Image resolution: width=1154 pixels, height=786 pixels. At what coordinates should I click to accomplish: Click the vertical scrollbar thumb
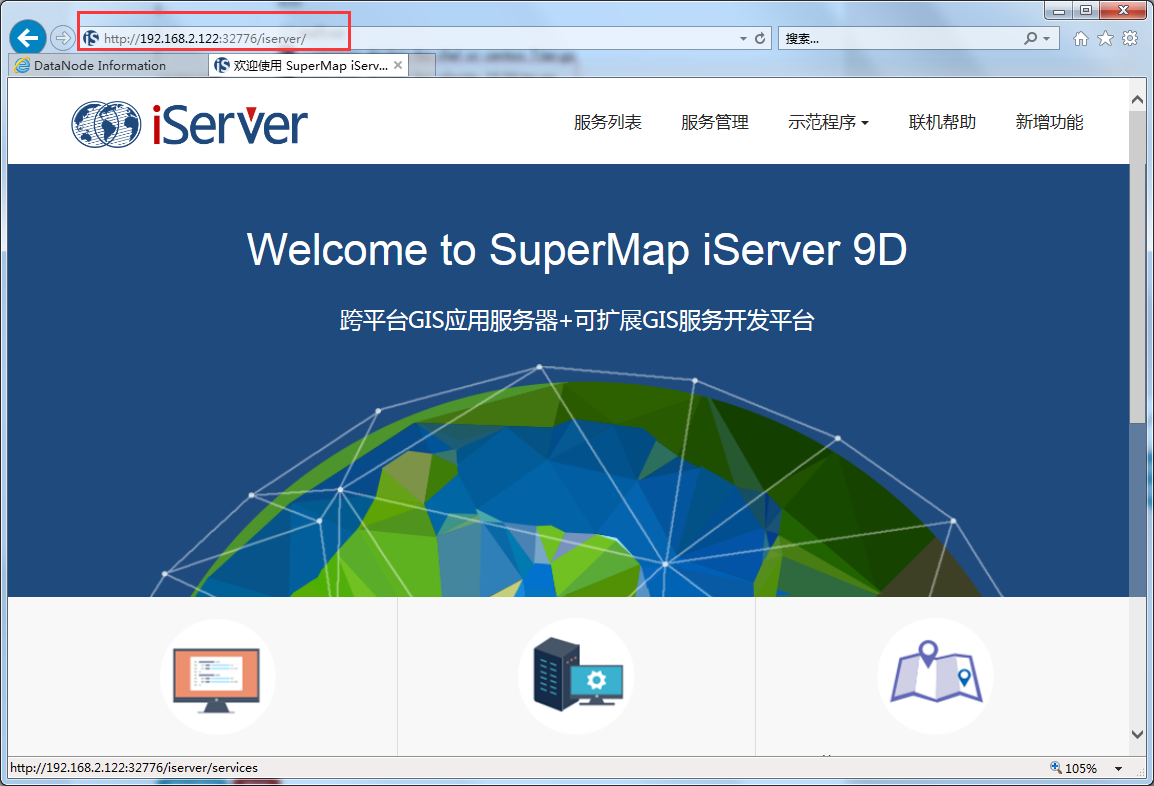1137,266
